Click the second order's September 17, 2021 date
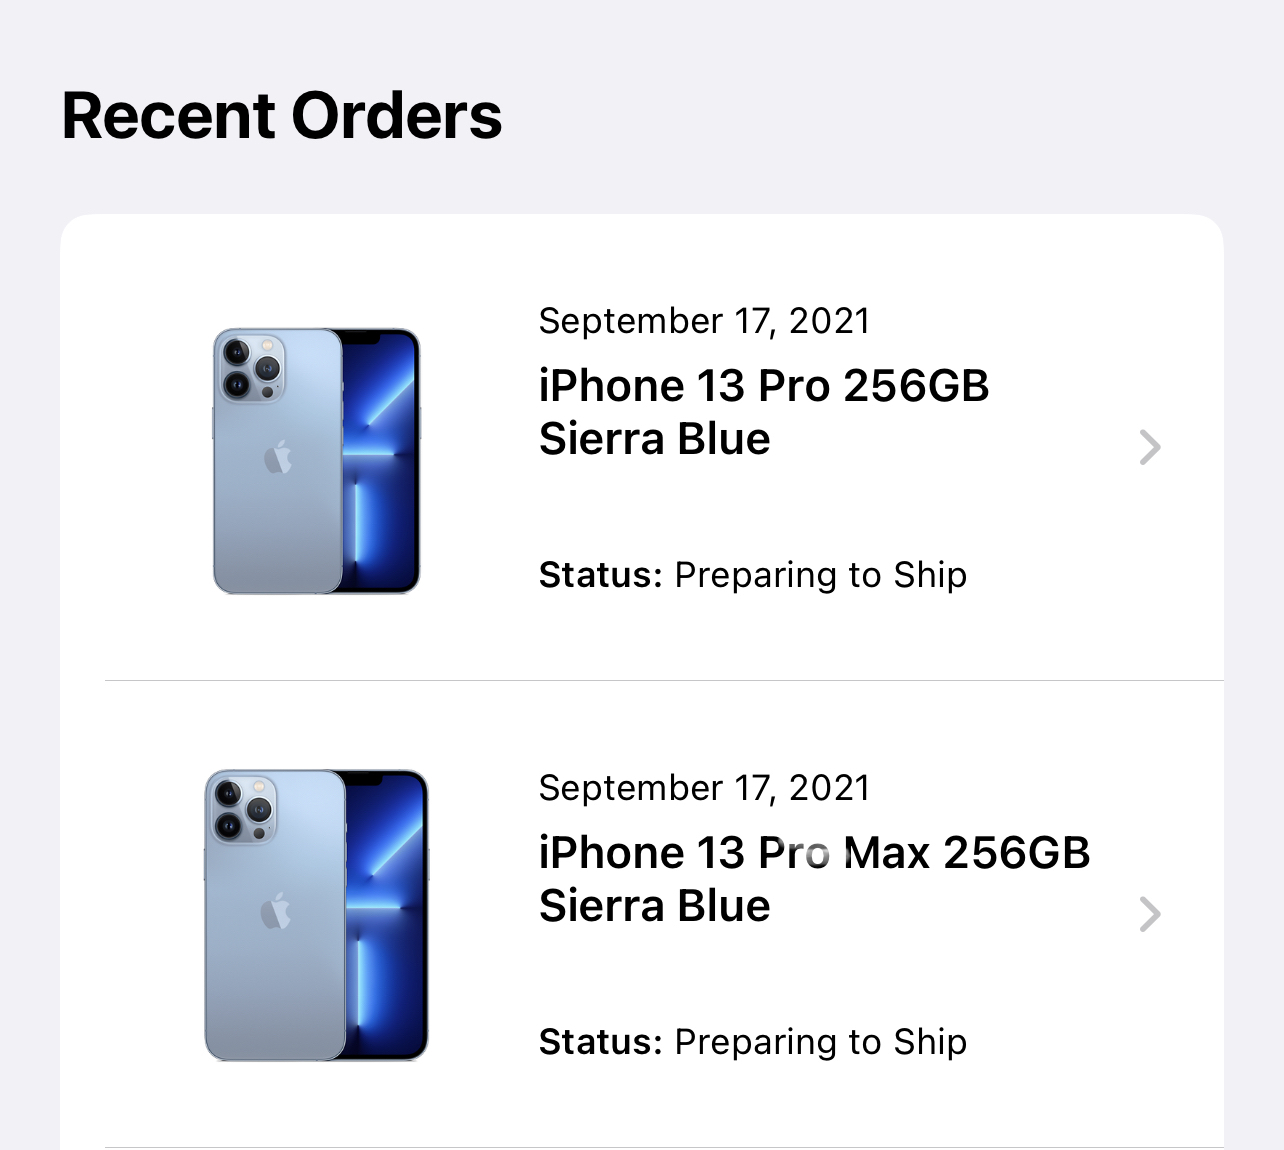Viewport: 1284px width, 1150px height. 704,788
